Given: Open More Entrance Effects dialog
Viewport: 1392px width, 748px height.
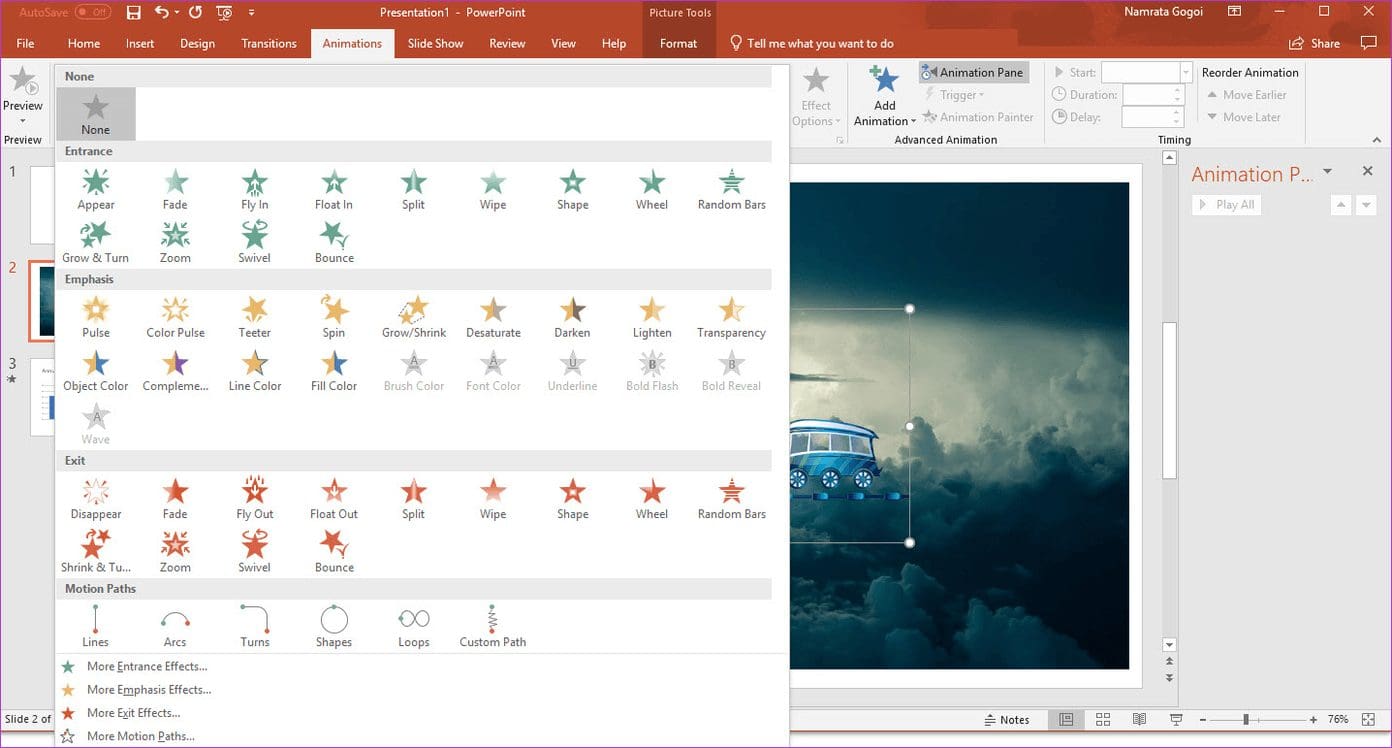Looking at the screenshot, I should [x=147, y=666].
